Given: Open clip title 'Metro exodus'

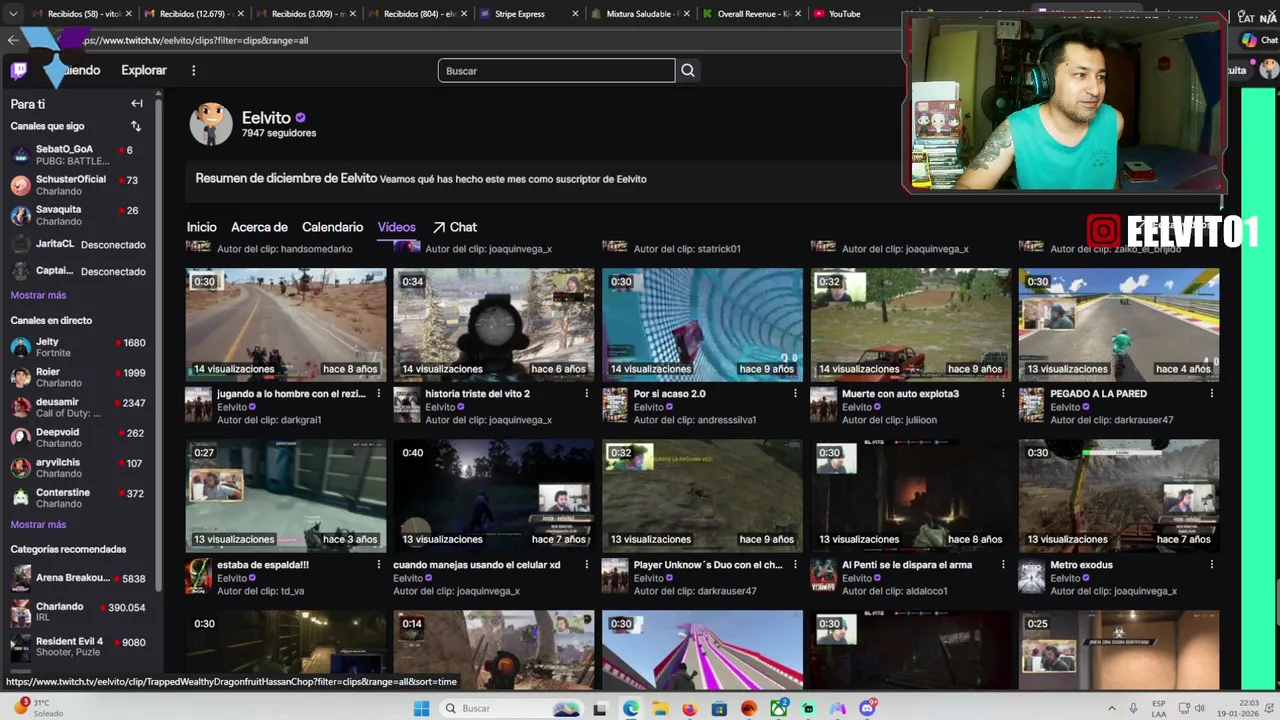Looking at the screenshot, I should pyautogui.click(x=1081, y=565).
